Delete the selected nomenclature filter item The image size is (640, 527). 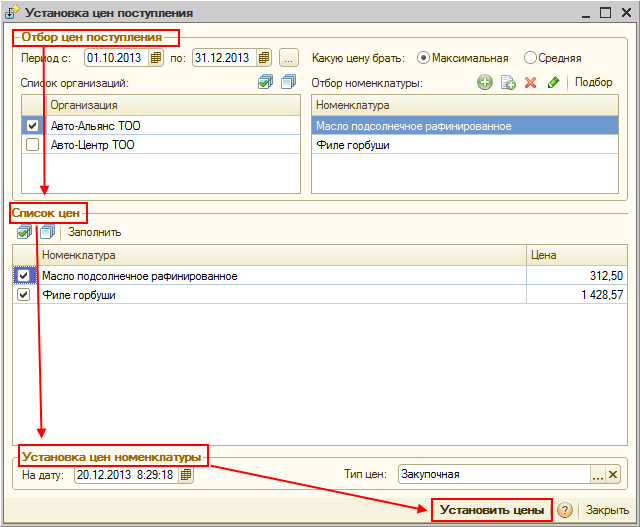click(x=531, y=82)
